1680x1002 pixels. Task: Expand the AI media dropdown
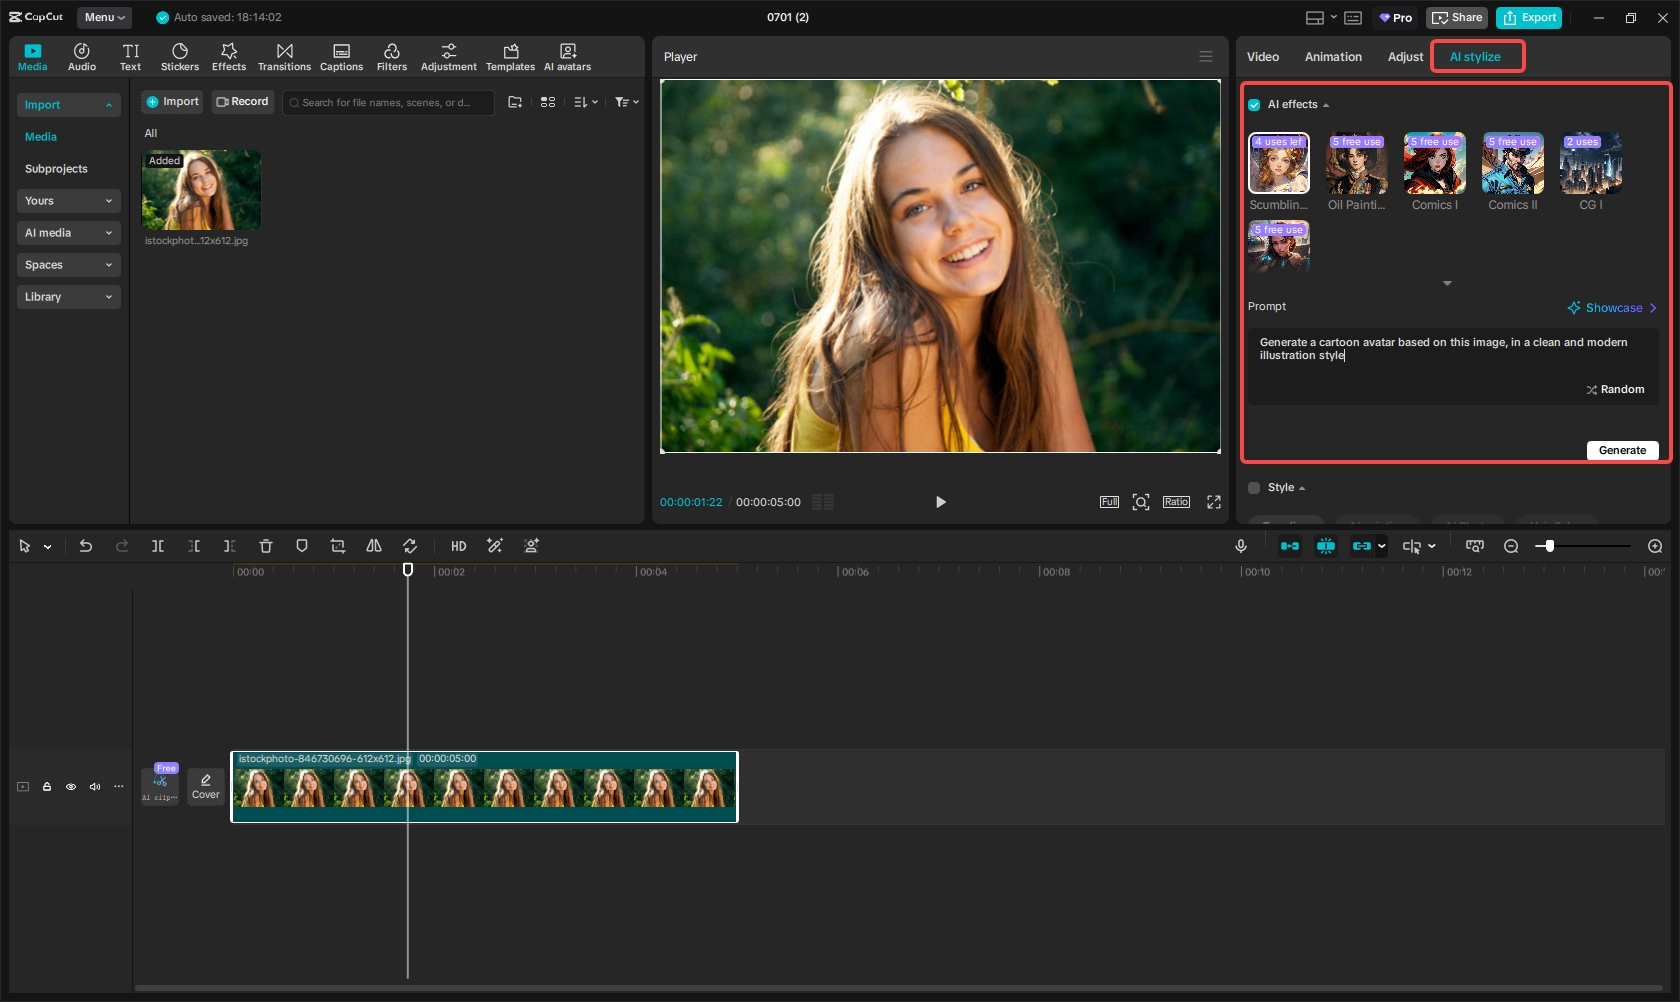click(68, 233)
